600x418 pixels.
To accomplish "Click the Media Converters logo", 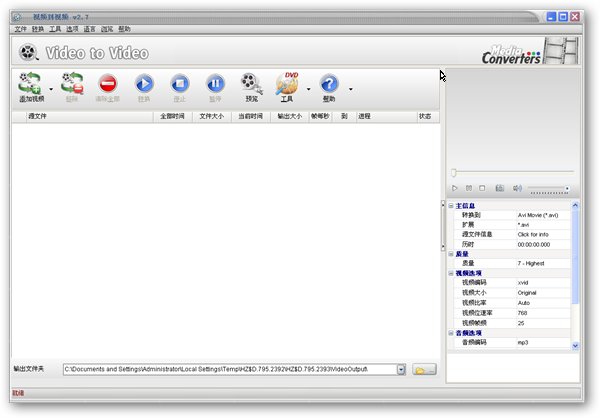I will click(x=511, y=55).
